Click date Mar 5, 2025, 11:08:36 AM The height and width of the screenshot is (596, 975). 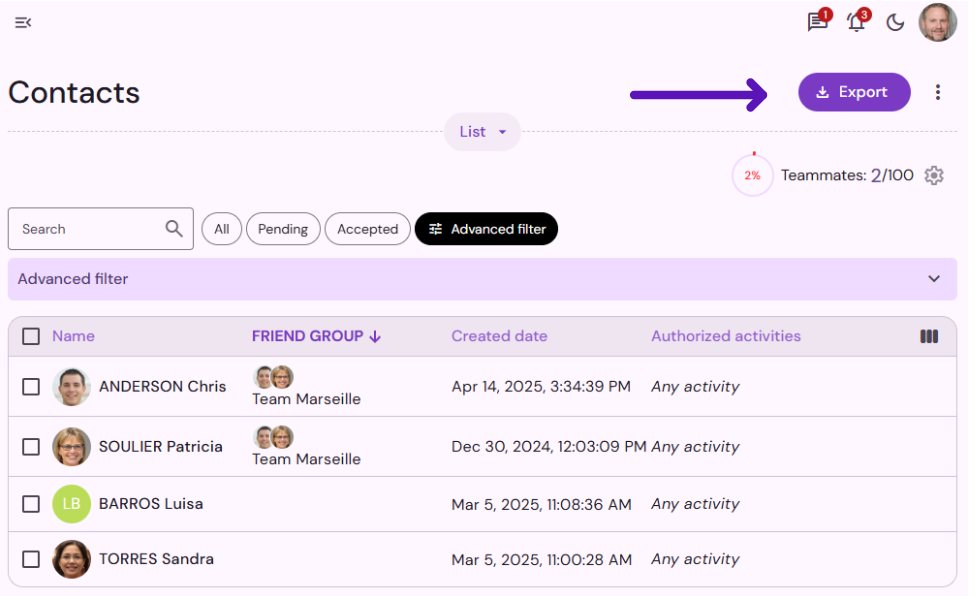click(542, 505)
